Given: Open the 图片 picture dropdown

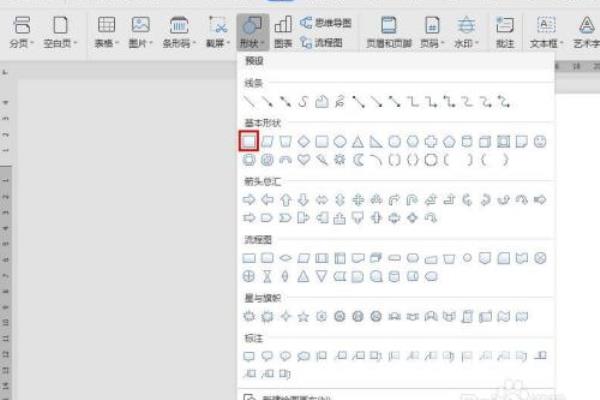Looking at the screenshot, I should point(140,32).
